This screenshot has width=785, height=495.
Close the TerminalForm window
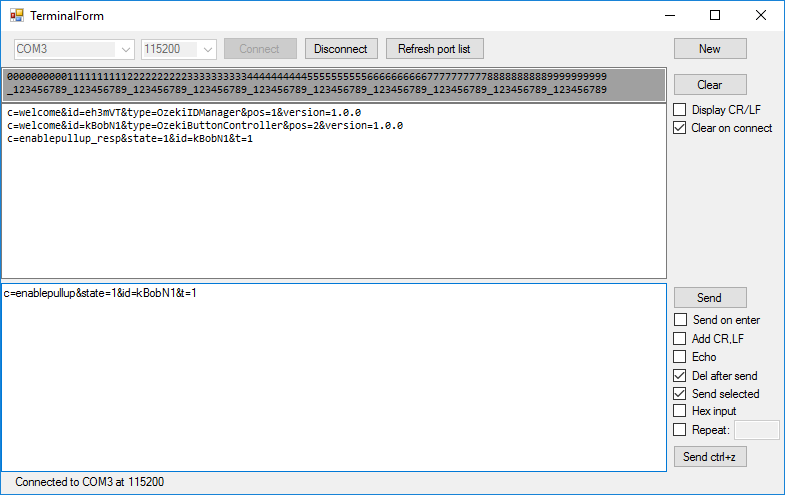click(760, 16)
